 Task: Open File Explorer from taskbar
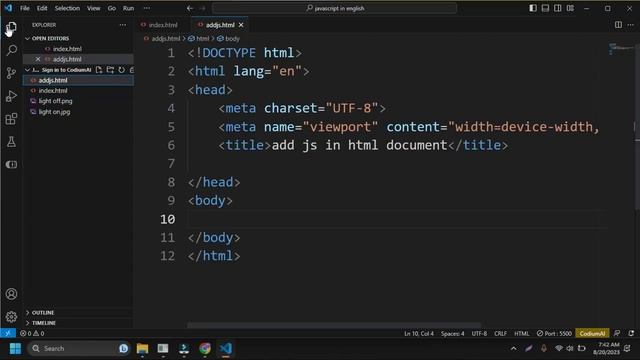(142, 348)
